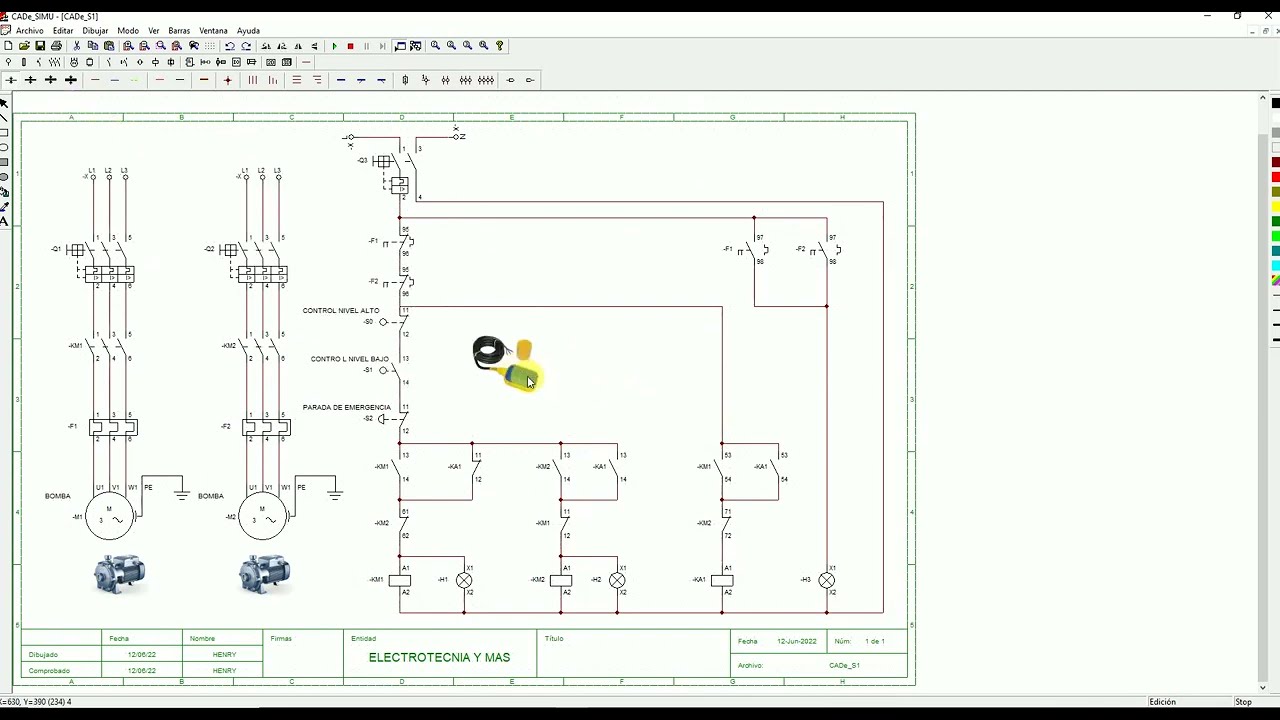Click the '12-Jun-2022' date field
The image size is (1280, 720).
(797, 641)
